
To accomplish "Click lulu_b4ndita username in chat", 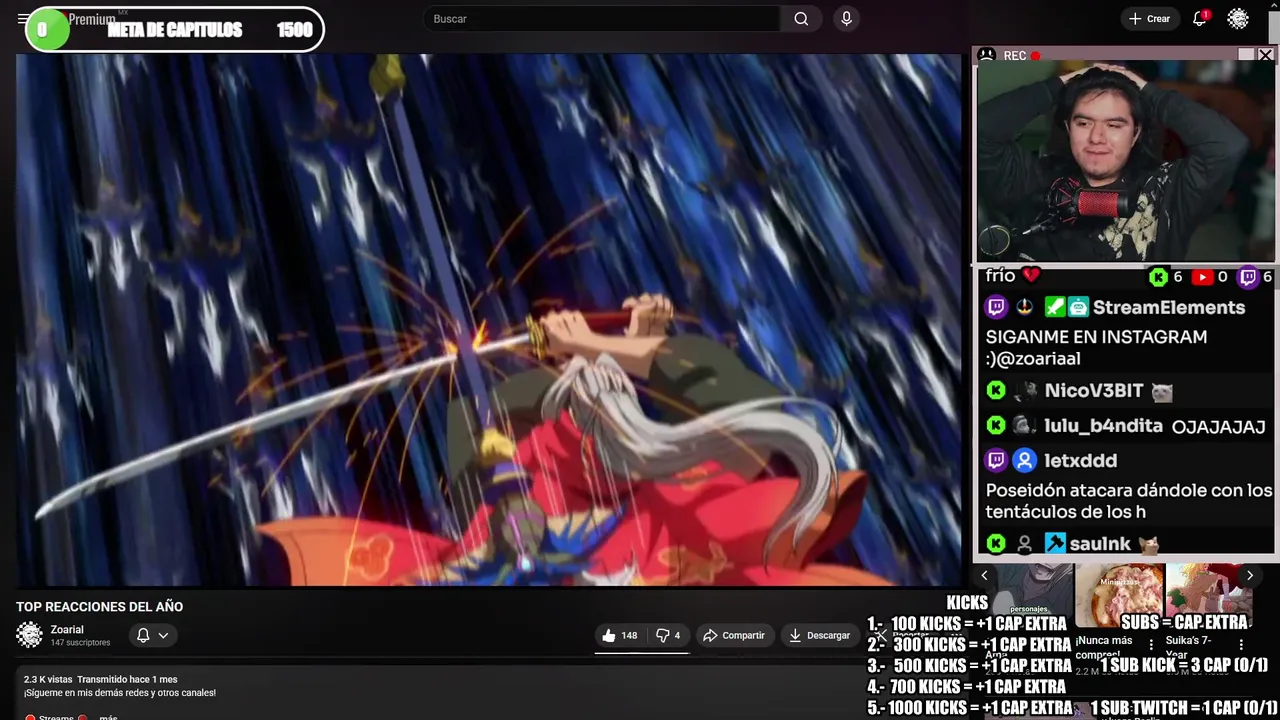I will pyautogui.click(x=1103, y=426).
